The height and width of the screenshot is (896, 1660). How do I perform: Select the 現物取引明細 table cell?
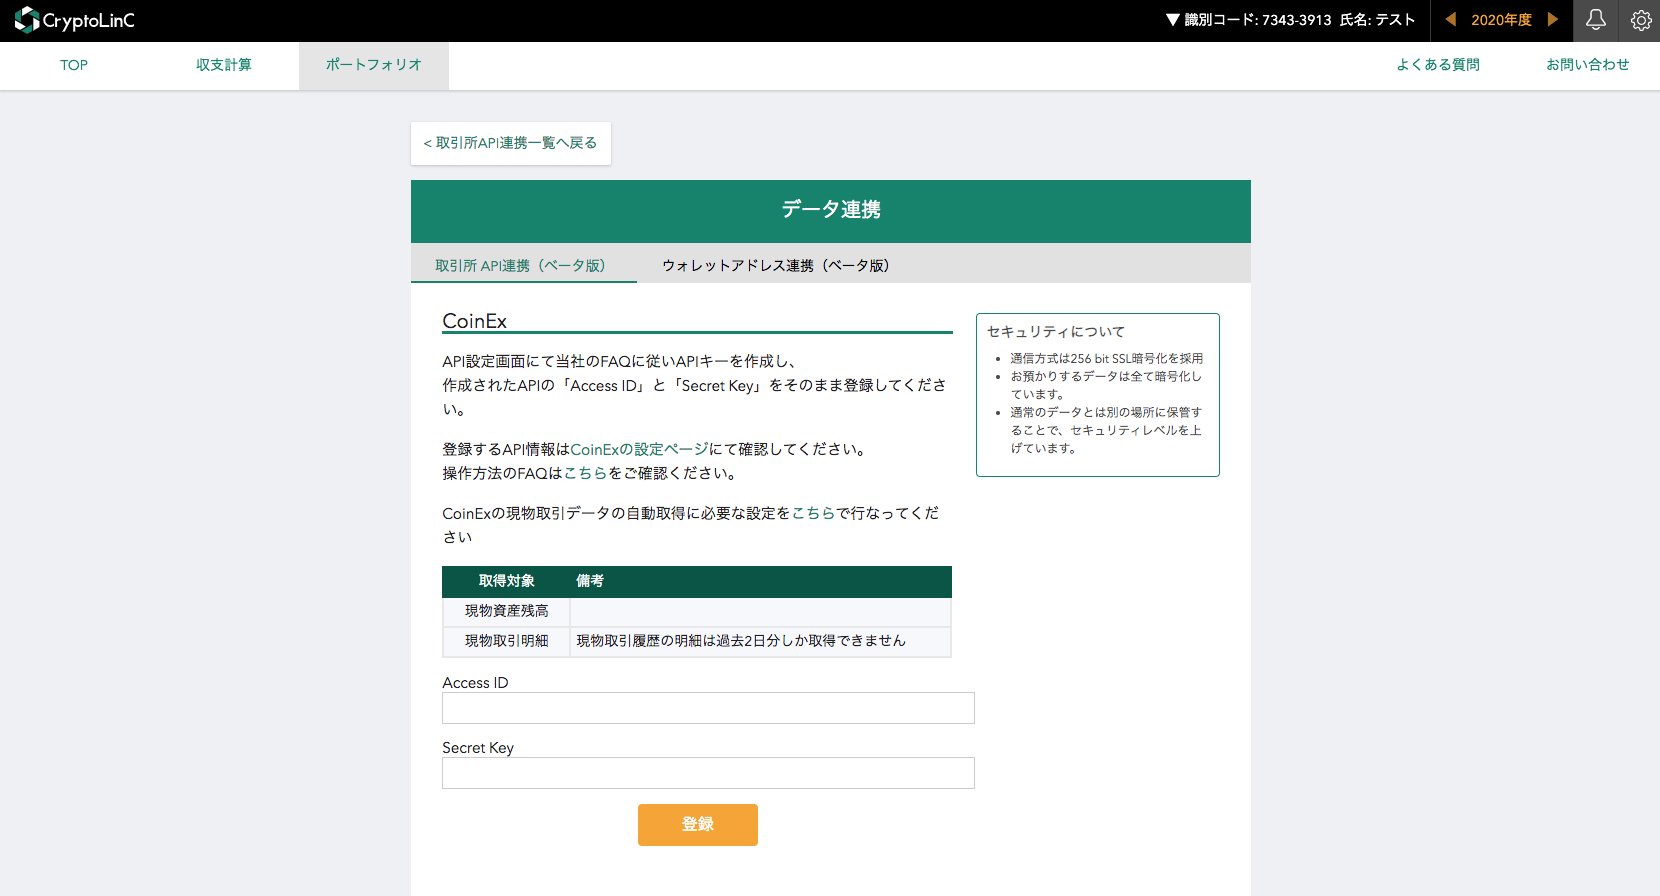tap(506, 642)
